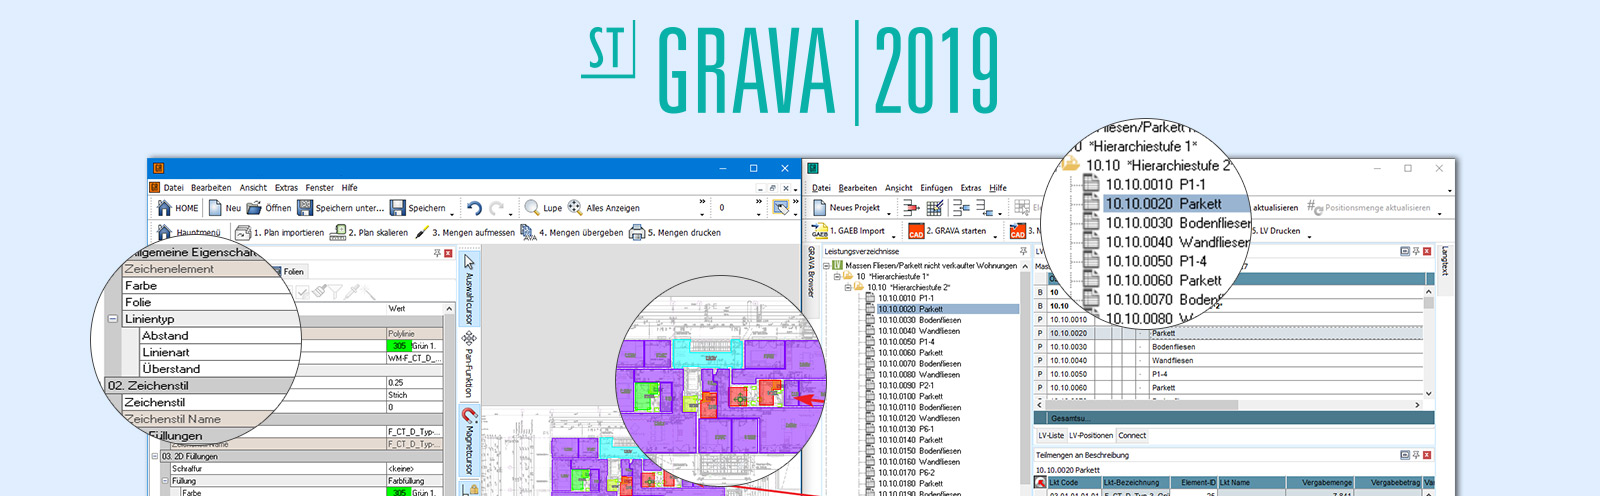
Task: Click Neues Projekt in right window
Action: [846, 208]
